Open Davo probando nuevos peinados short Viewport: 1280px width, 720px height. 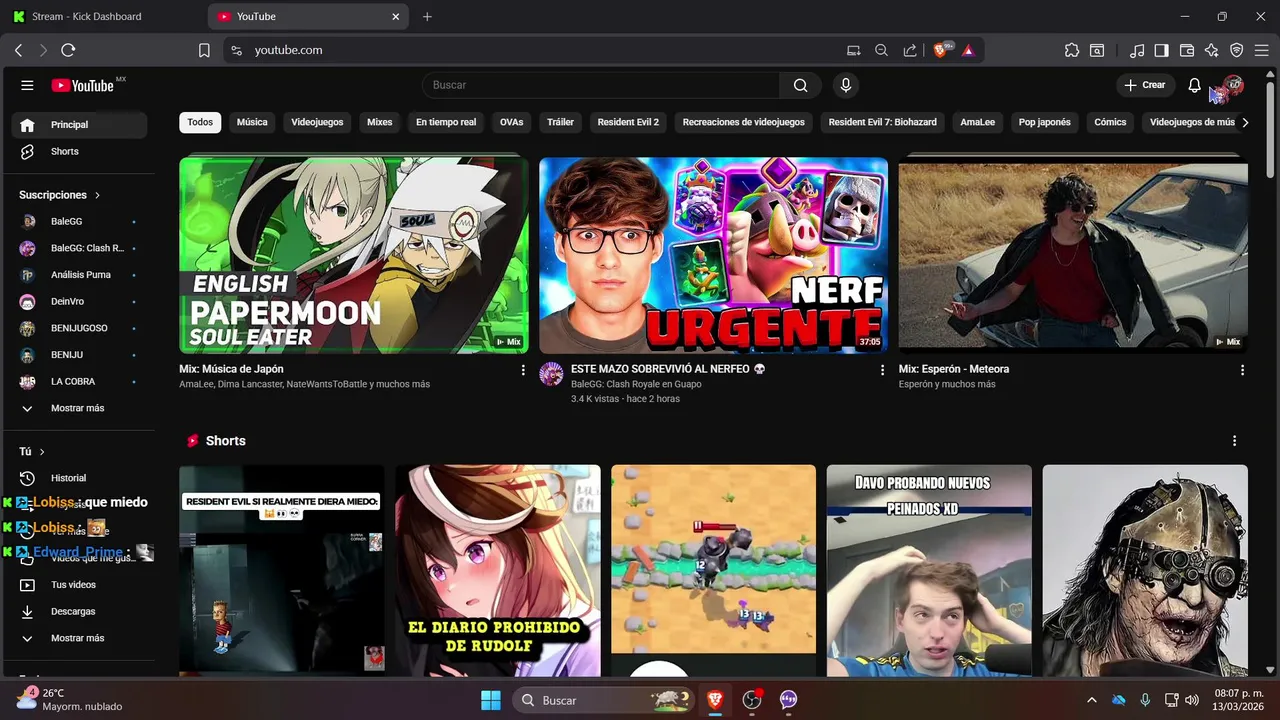[929, 570]
